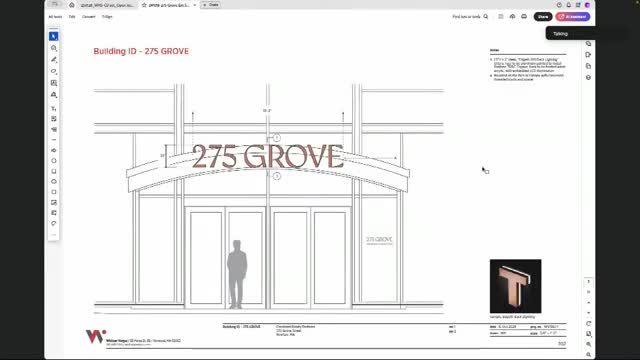
Task: Click the 'Building ID - 275 GROVE' heading
Action: [141, 51]
